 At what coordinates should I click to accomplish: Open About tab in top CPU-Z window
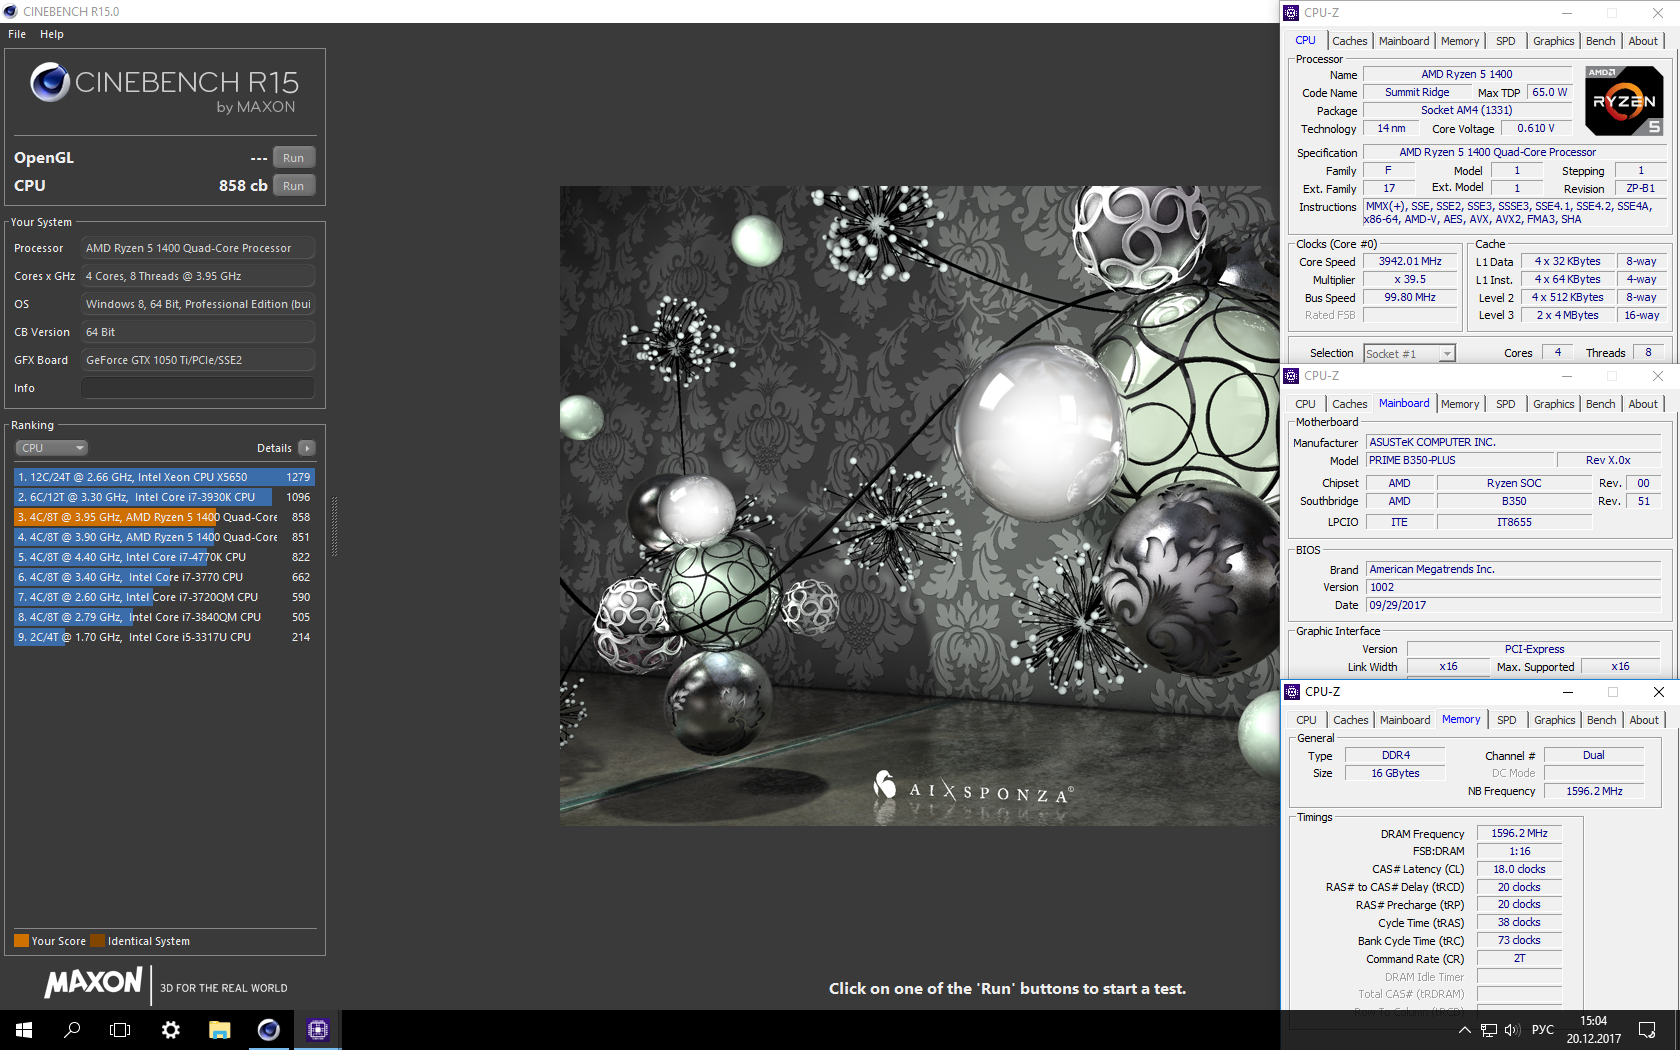(1643, 41)
